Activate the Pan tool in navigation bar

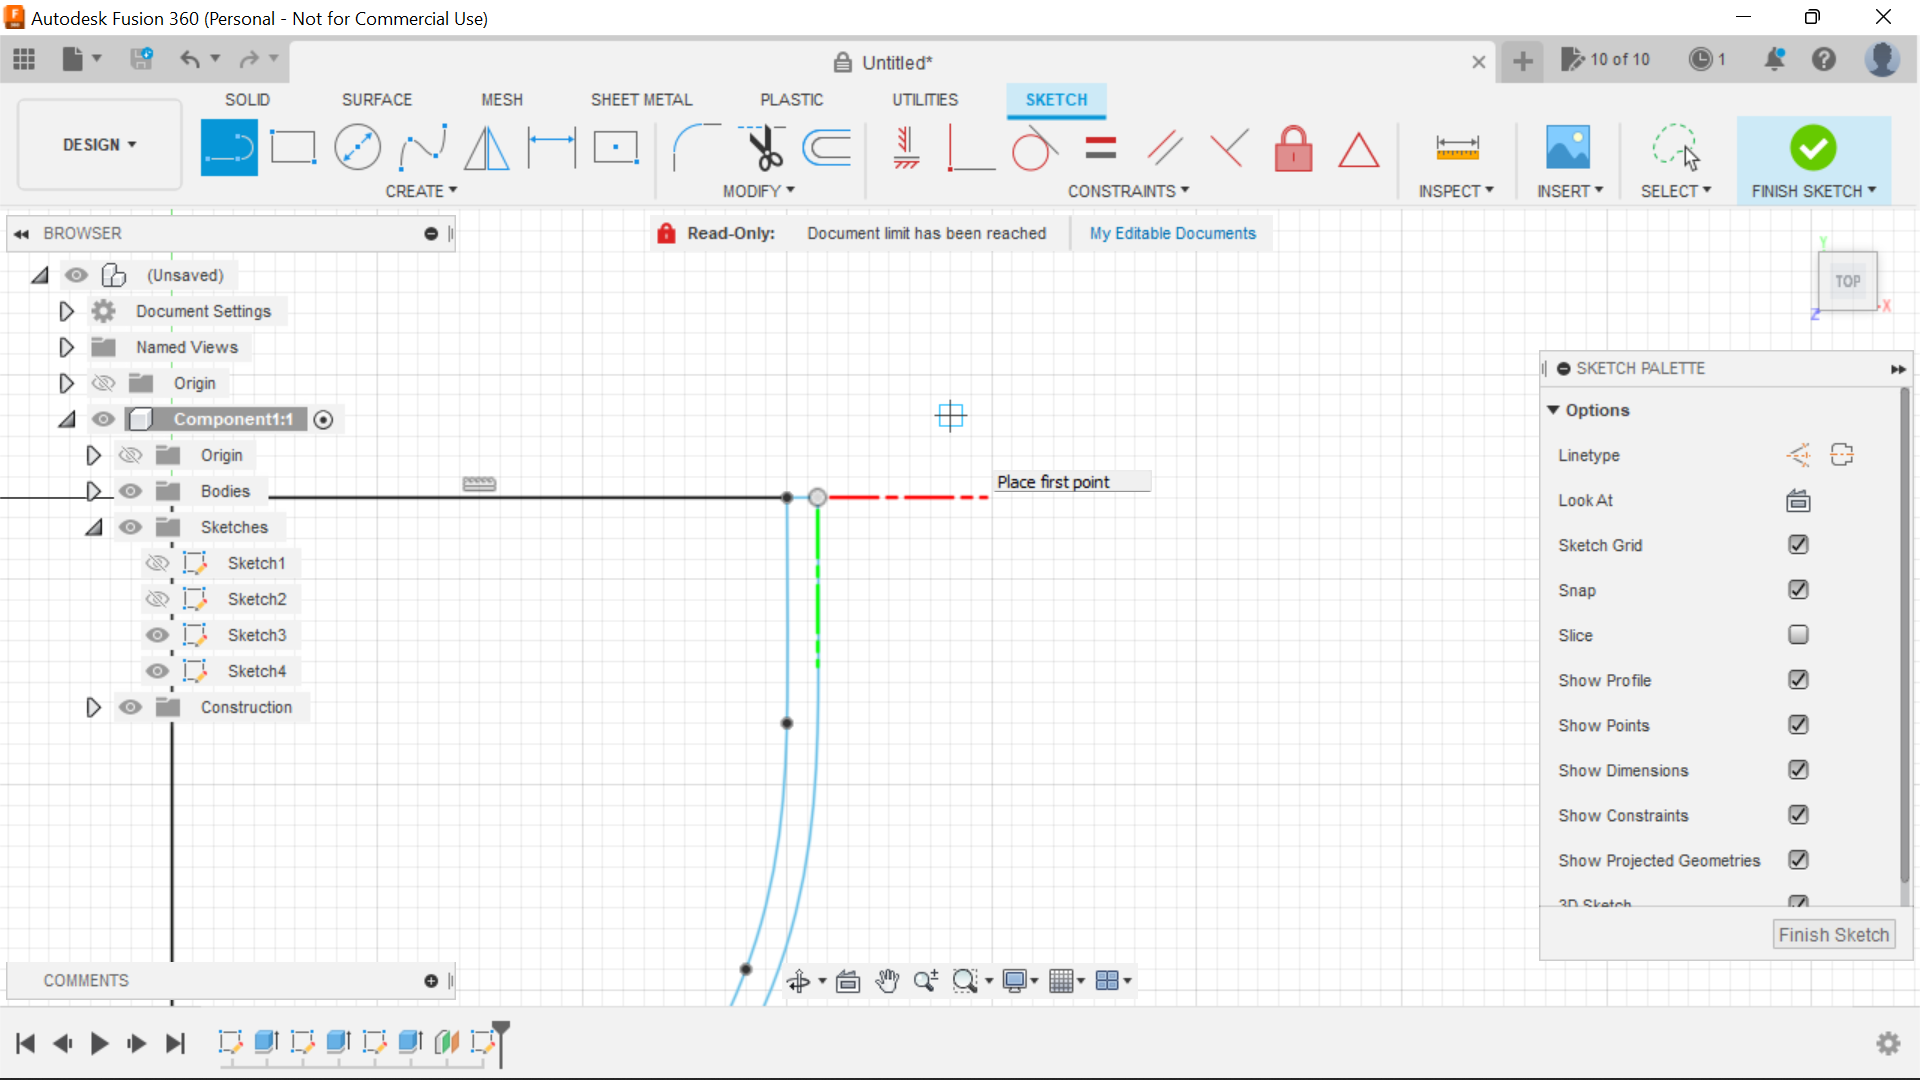point(888,980)
